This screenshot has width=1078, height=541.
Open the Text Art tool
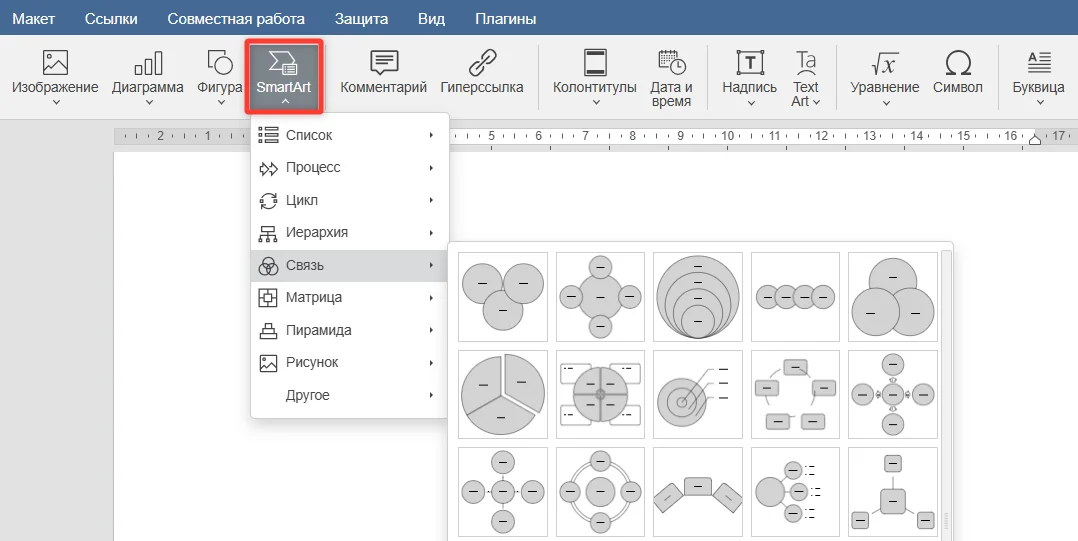pyautogui.click(x=805, y=77)
